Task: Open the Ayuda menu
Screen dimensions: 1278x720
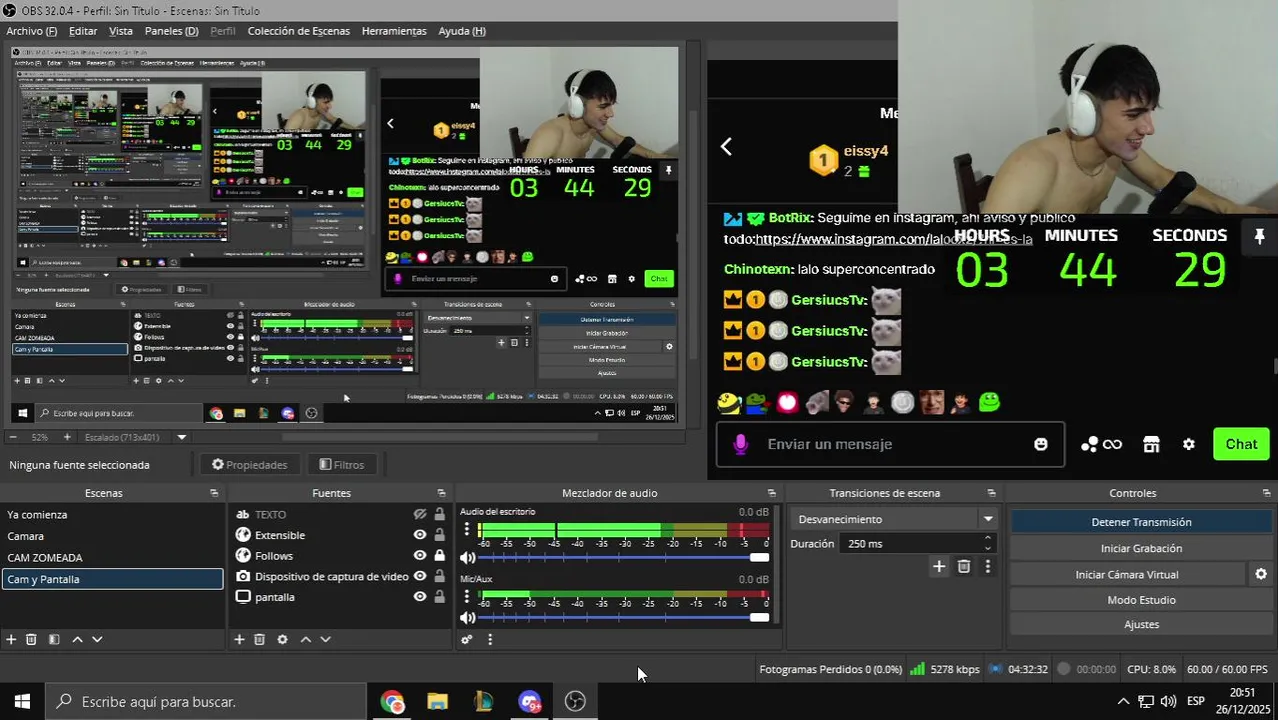Action: click(x=462, y=31)
